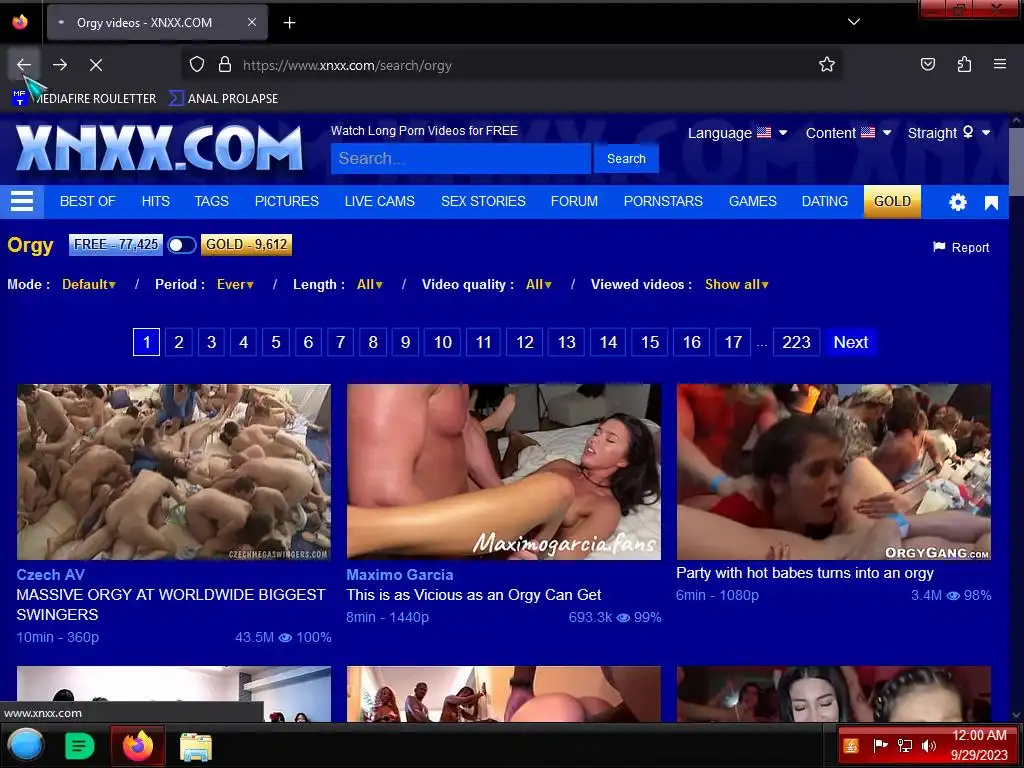
Task: Open the Viewed videos Show all dropdown
Action: point(737,285)
